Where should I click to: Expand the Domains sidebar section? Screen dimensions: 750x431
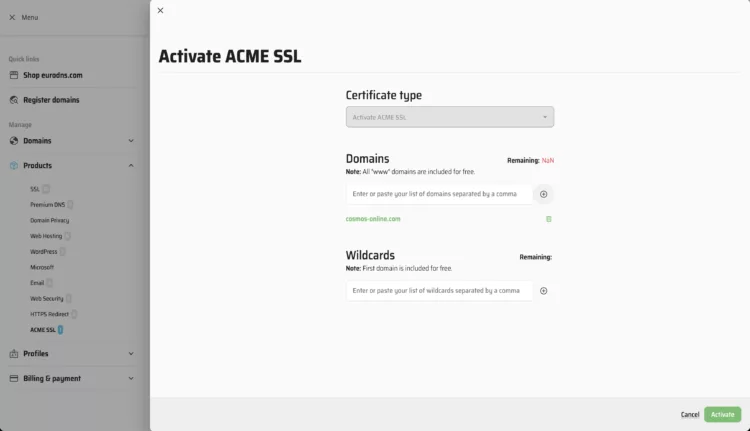click(131, 141)
